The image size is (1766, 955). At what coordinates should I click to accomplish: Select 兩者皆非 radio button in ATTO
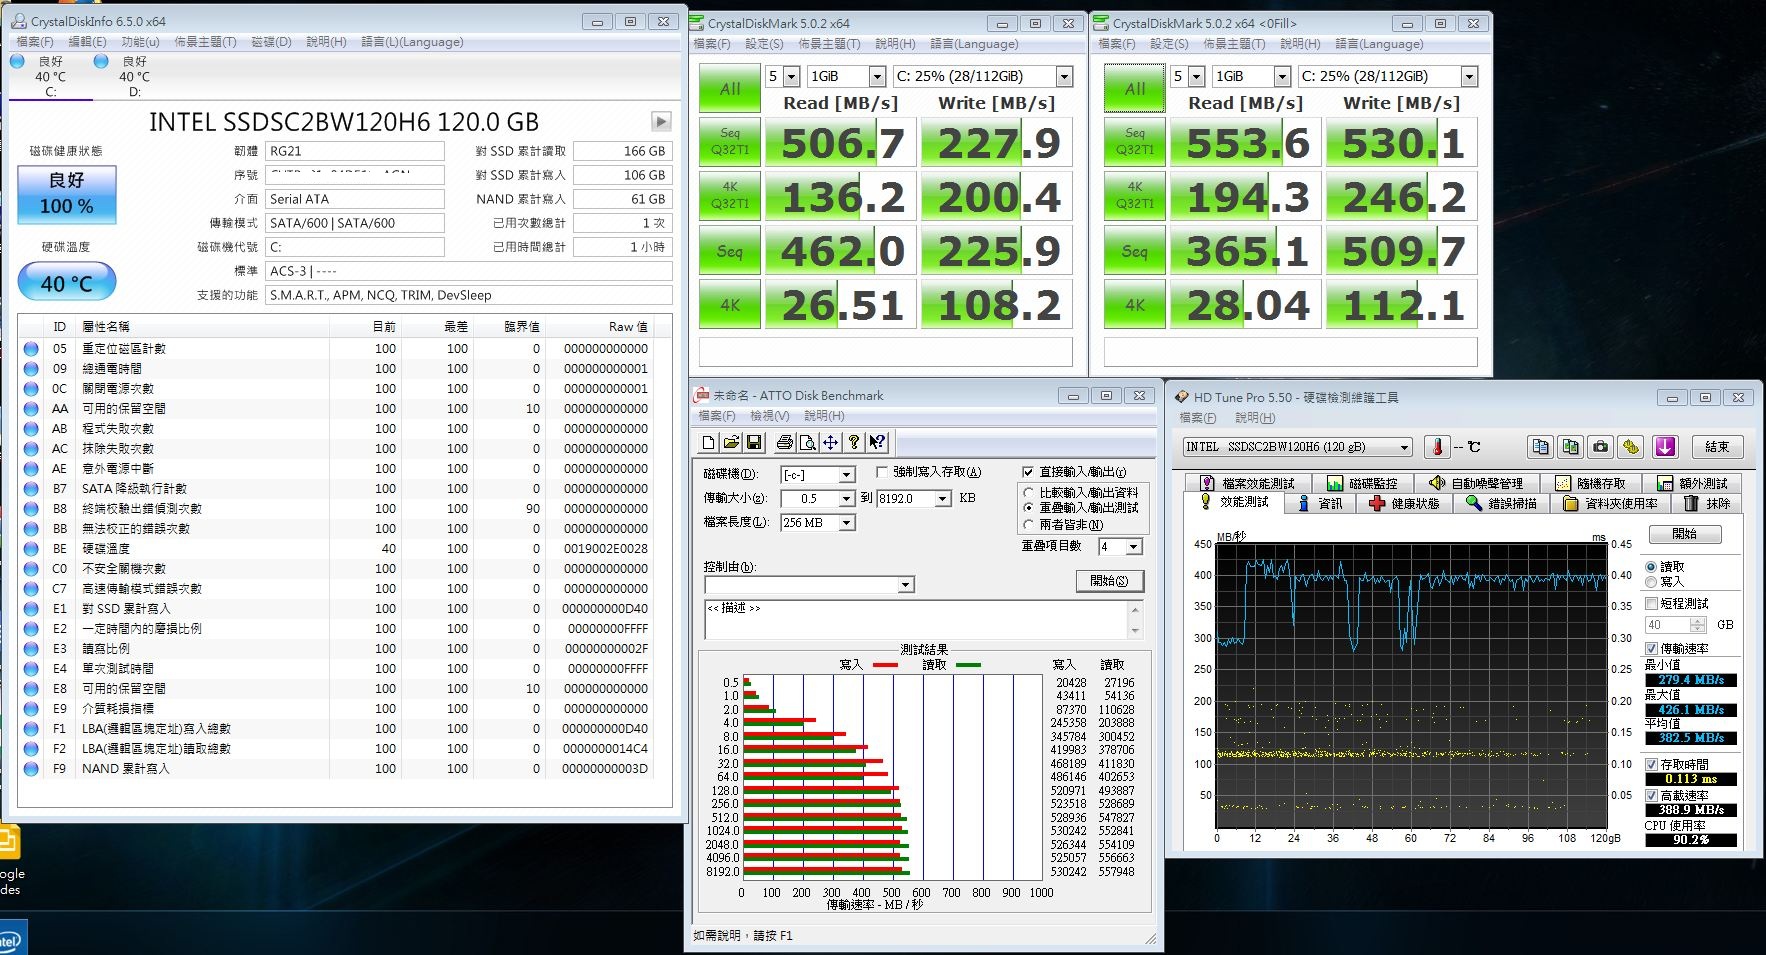coord(1028,524)
